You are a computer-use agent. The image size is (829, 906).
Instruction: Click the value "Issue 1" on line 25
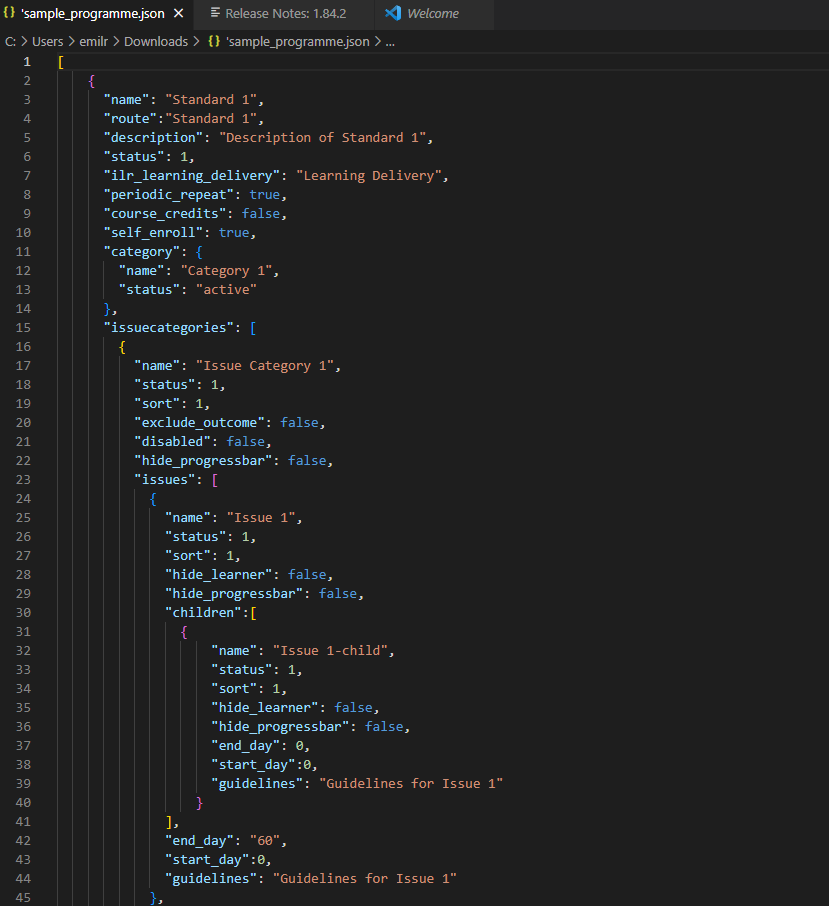click(261, 518)
